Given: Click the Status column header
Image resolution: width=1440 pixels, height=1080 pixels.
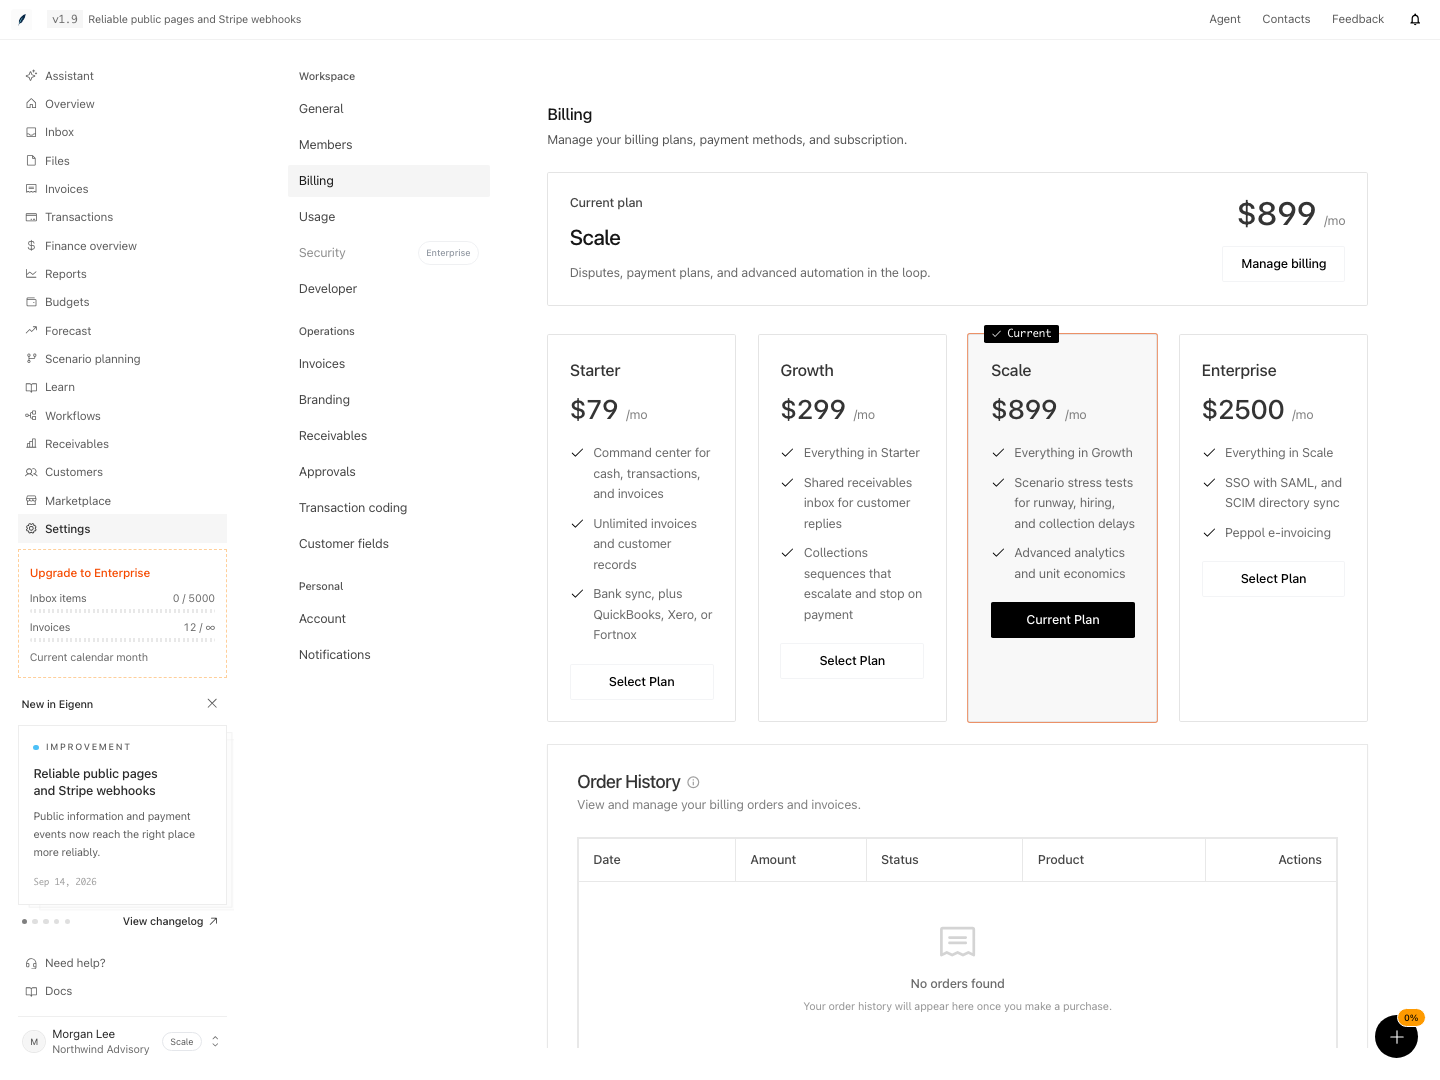Looking at the screenshot, I should [x=944, y=860].
